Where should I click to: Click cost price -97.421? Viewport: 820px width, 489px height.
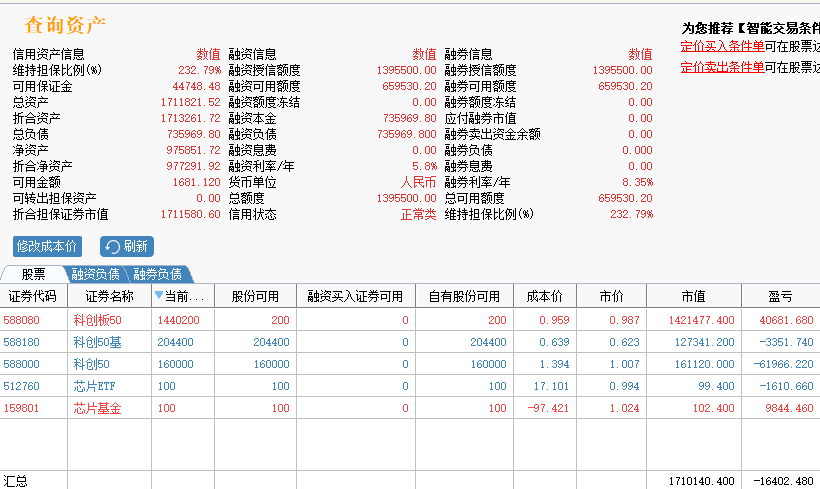(x=548, y=408)
